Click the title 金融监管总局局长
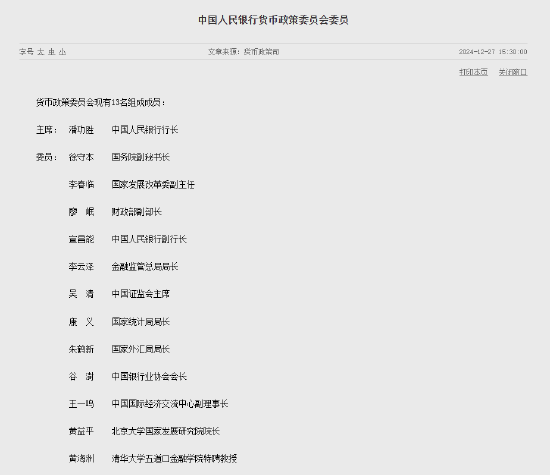550x475 pixels. [x=145, y=267]
